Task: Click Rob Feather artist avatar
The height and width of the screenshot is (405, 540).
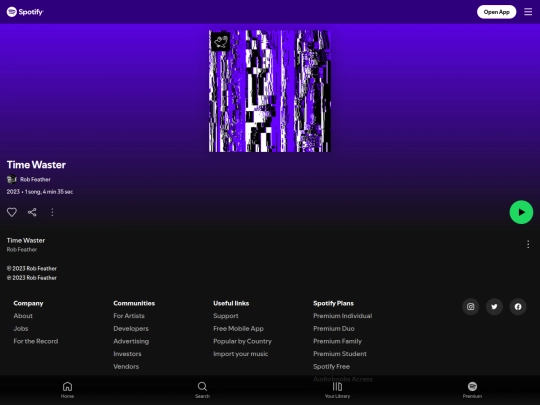Action: click(x=11, y=179)
